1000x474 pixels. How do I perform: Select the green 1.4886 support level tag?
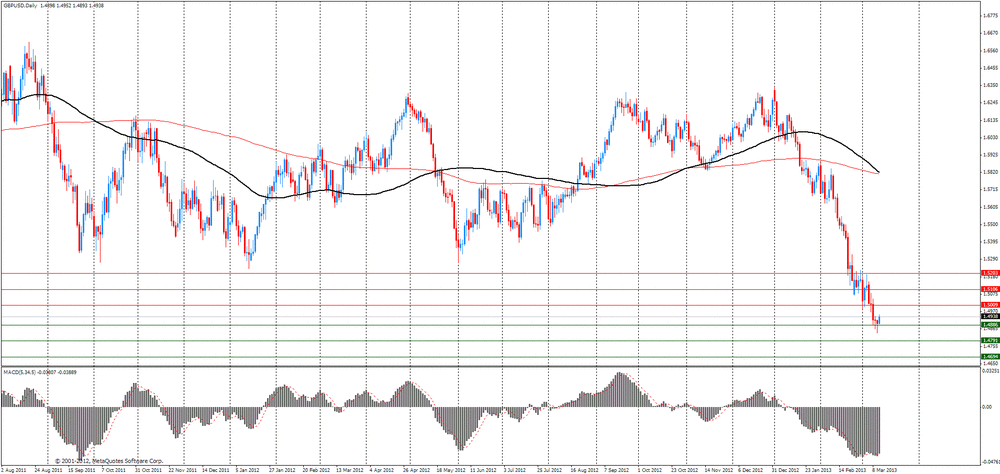990,325
